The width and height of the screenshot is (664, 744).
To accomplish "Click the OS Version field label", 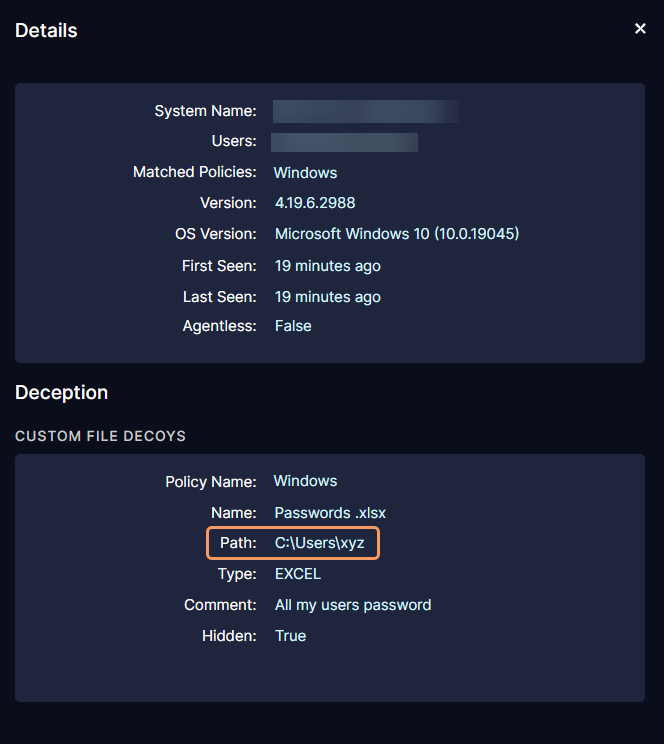I will click(x=216, y=234).
